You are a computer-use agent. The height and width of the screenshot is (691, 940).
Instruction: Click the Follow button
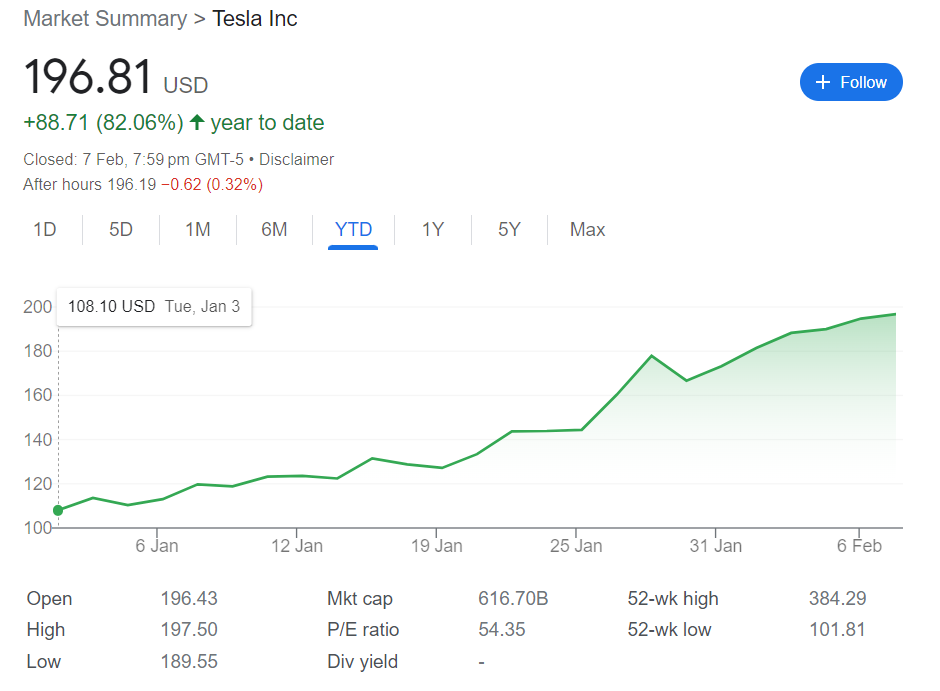[851, 82]
